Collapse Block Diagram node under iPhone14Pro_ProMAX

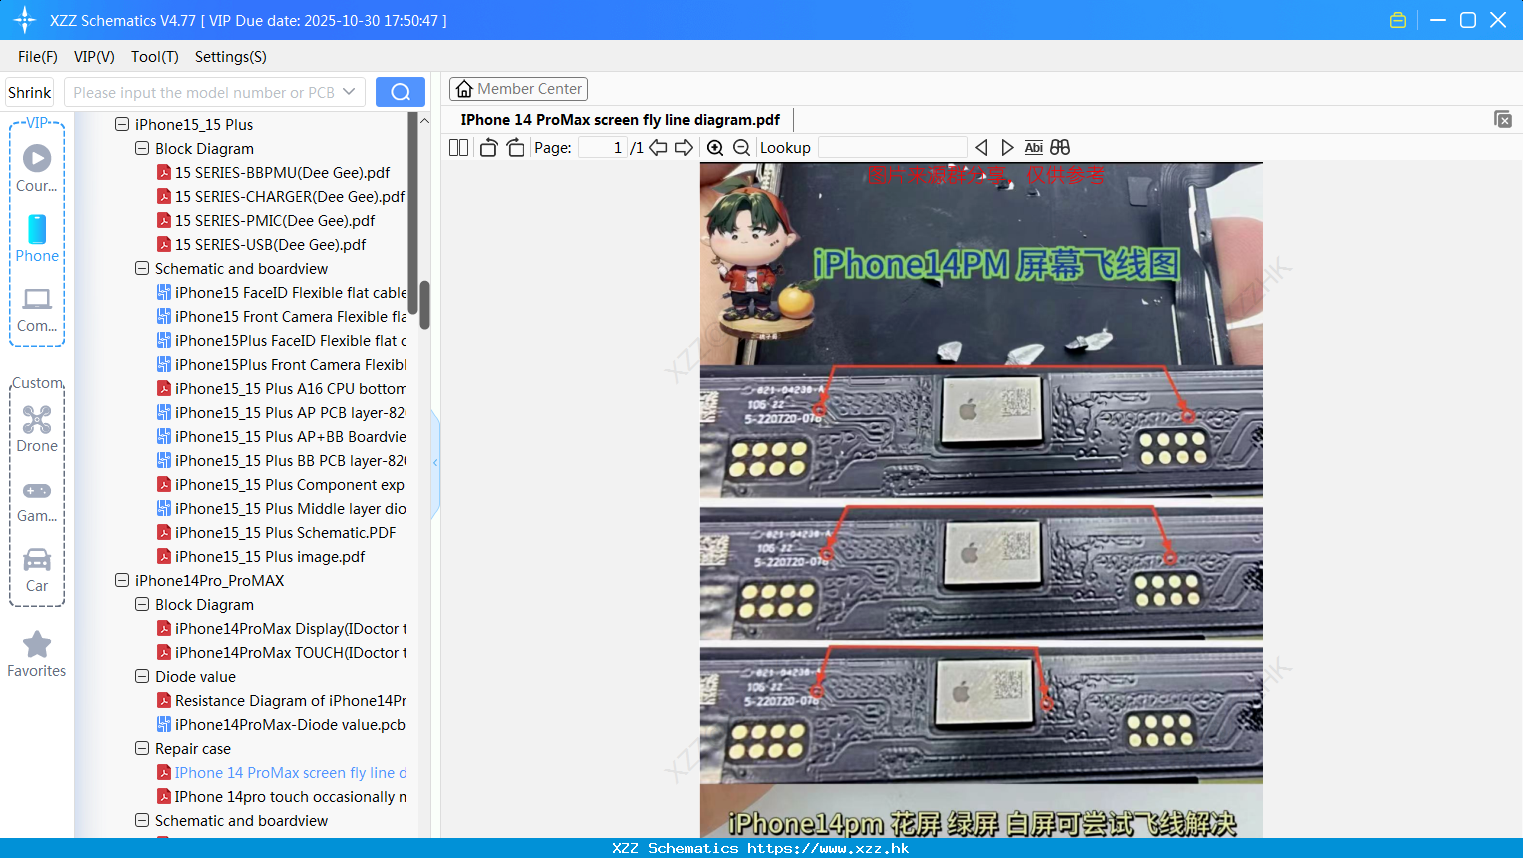click(x=142, y=605)
